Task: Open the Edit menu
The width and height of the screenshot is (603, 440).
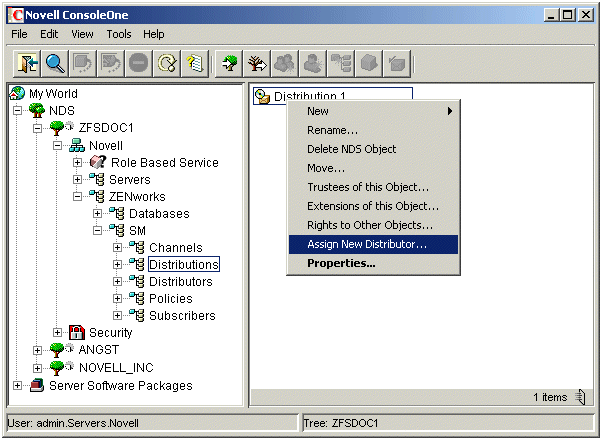Action: point(49,34)
